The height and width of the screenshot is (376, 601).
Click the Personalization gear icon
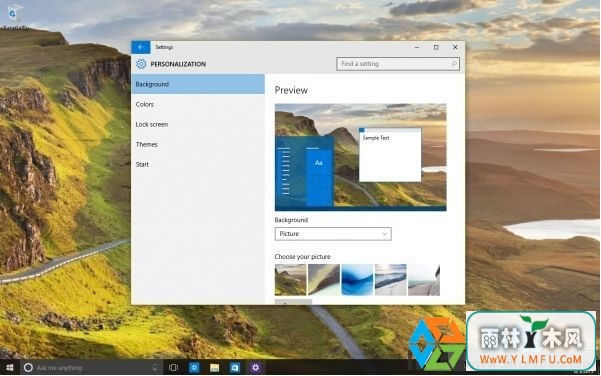click(x=141, y=64)
